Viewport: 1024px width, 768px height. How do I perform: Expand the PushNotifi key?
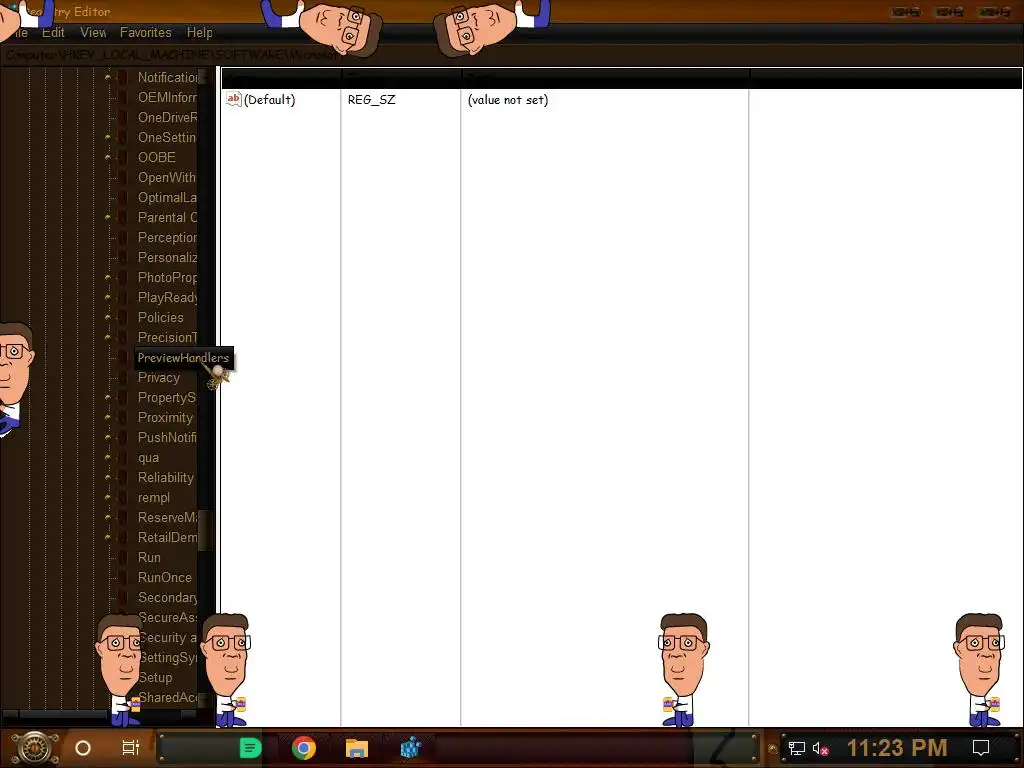pos(108,438)
